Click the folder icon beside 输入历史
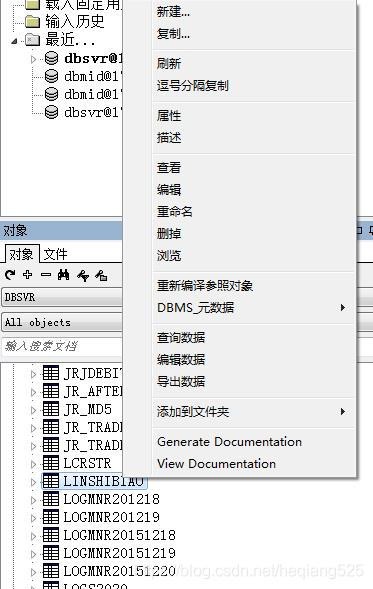 (33, 22)
